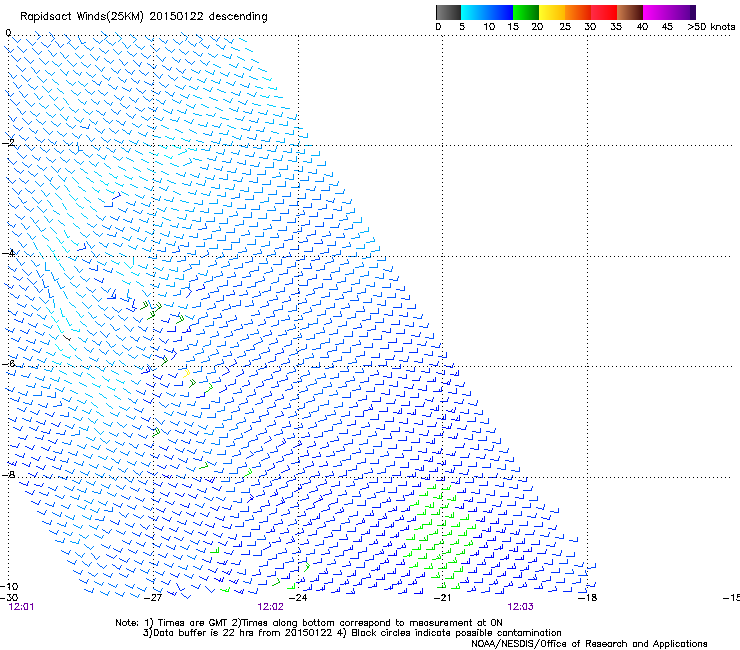
Task: Click longitude label -30
Action: coord(9,598)
